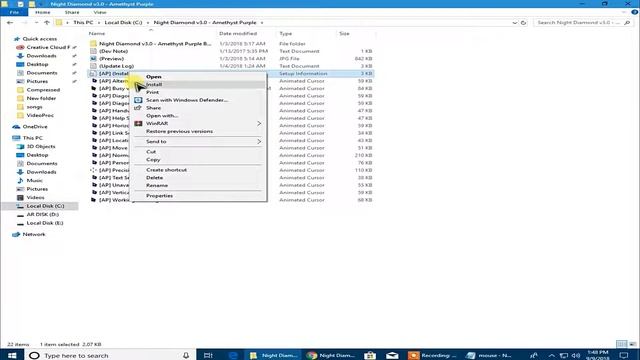Select AR DISK (D:) drive
Screen dimensions: 640x360
[x=42, y=215]
